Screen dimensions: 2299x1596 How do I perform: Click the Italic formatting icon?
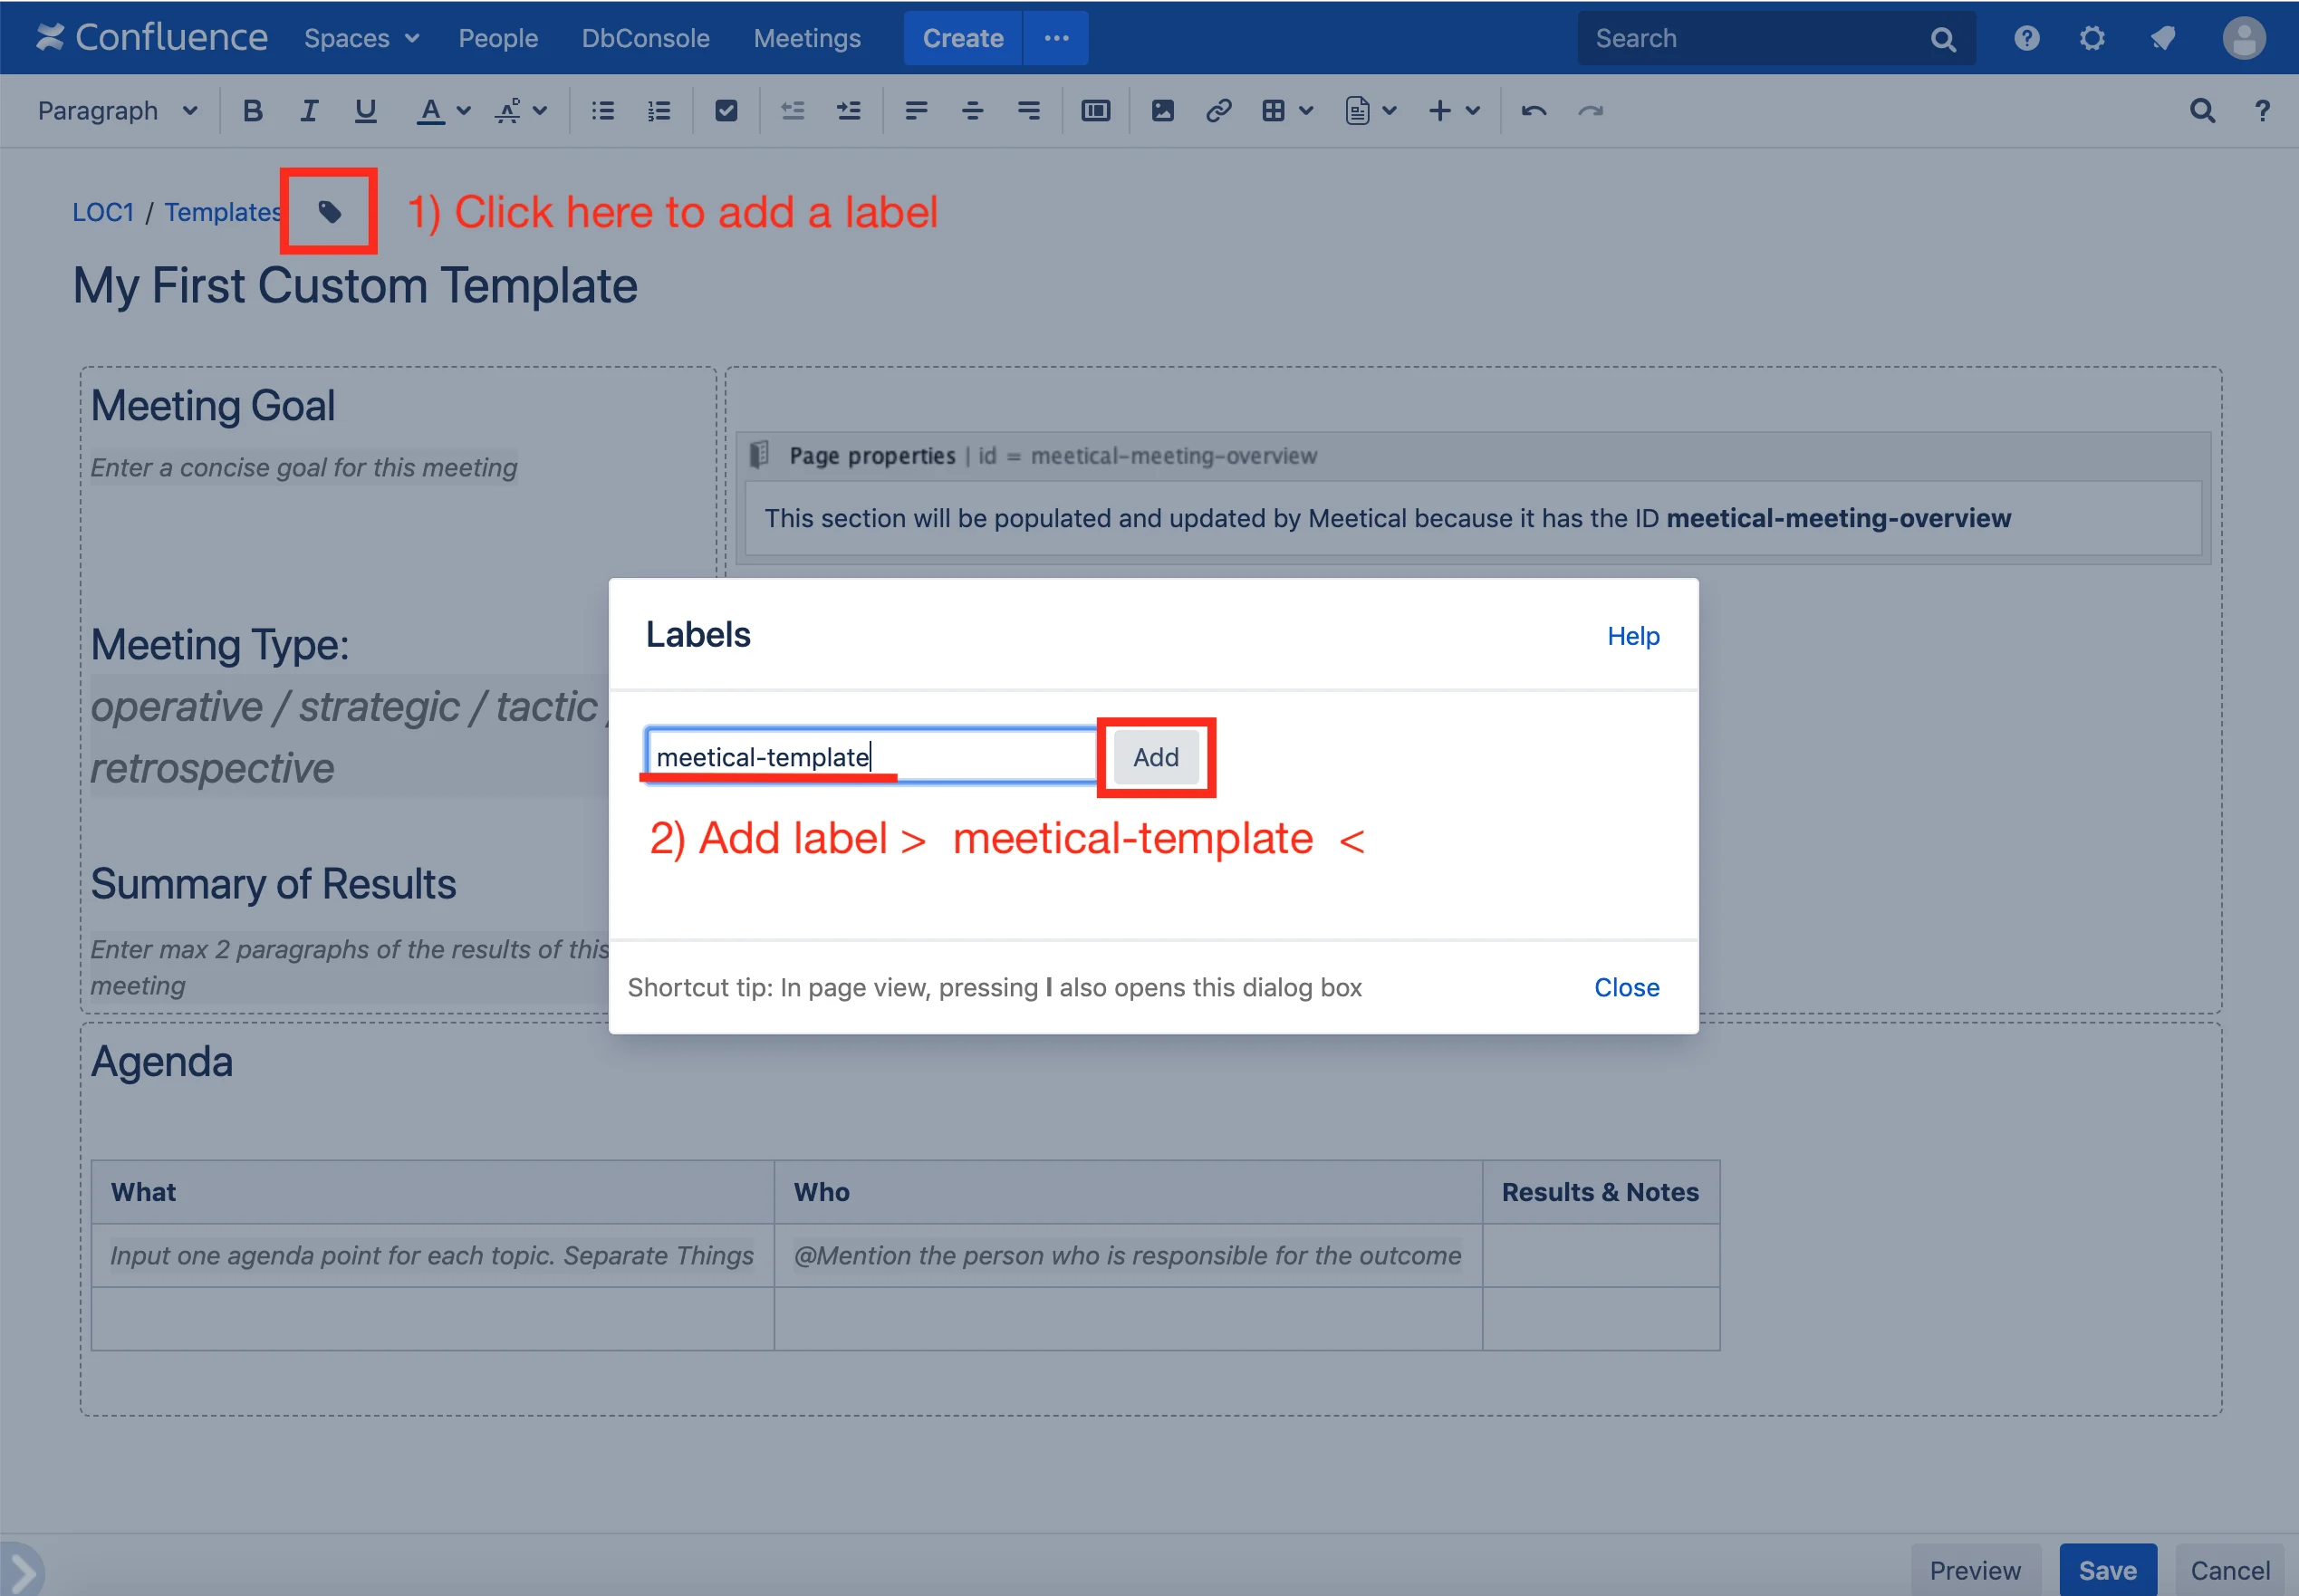tap(308, 111)
